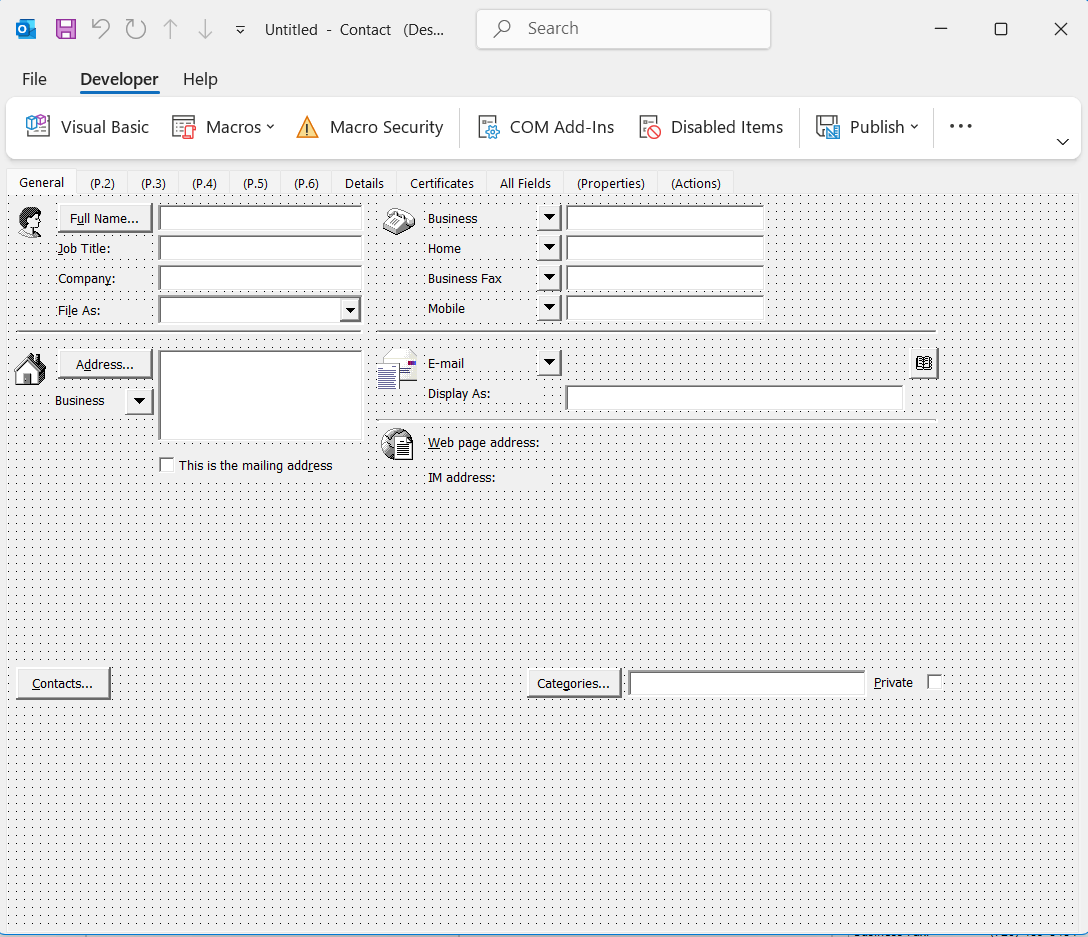Expand the Macros dropdown
The height and width of the screenshot is (937, 1088).
tap(225, 127)
